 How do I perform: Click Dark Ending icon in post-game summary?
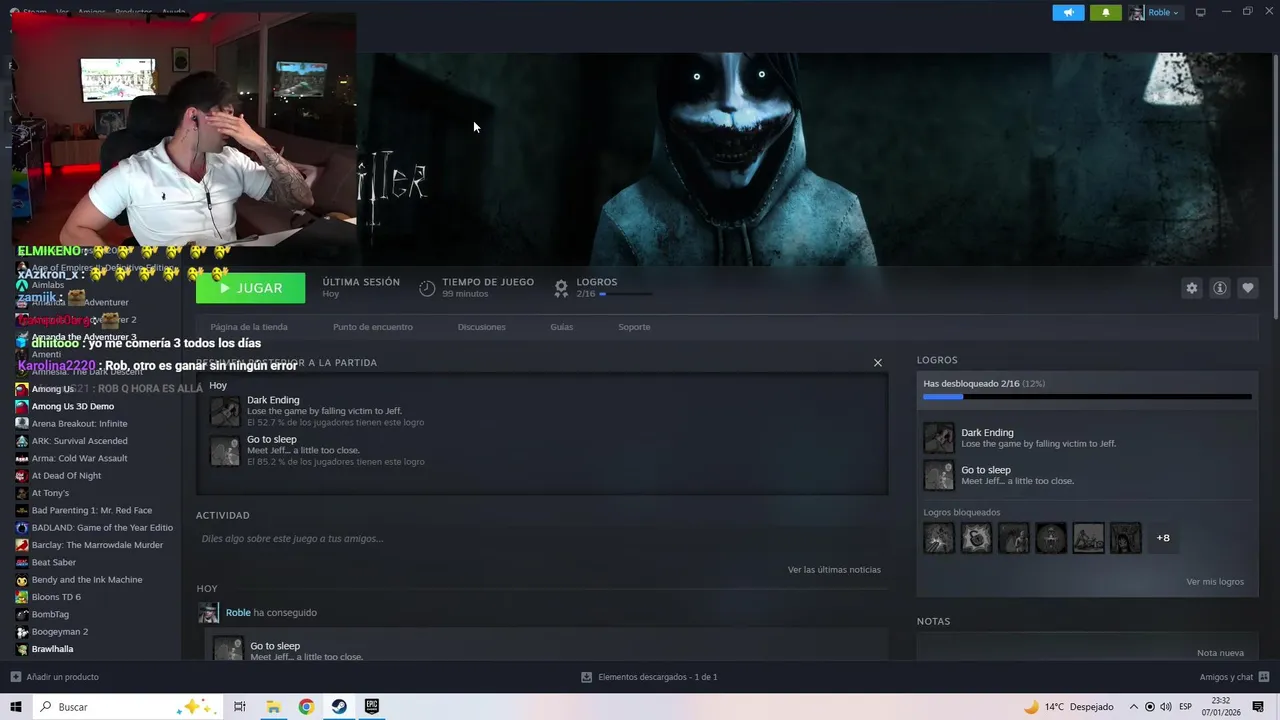pyautogui.click(x=225, y=411)
